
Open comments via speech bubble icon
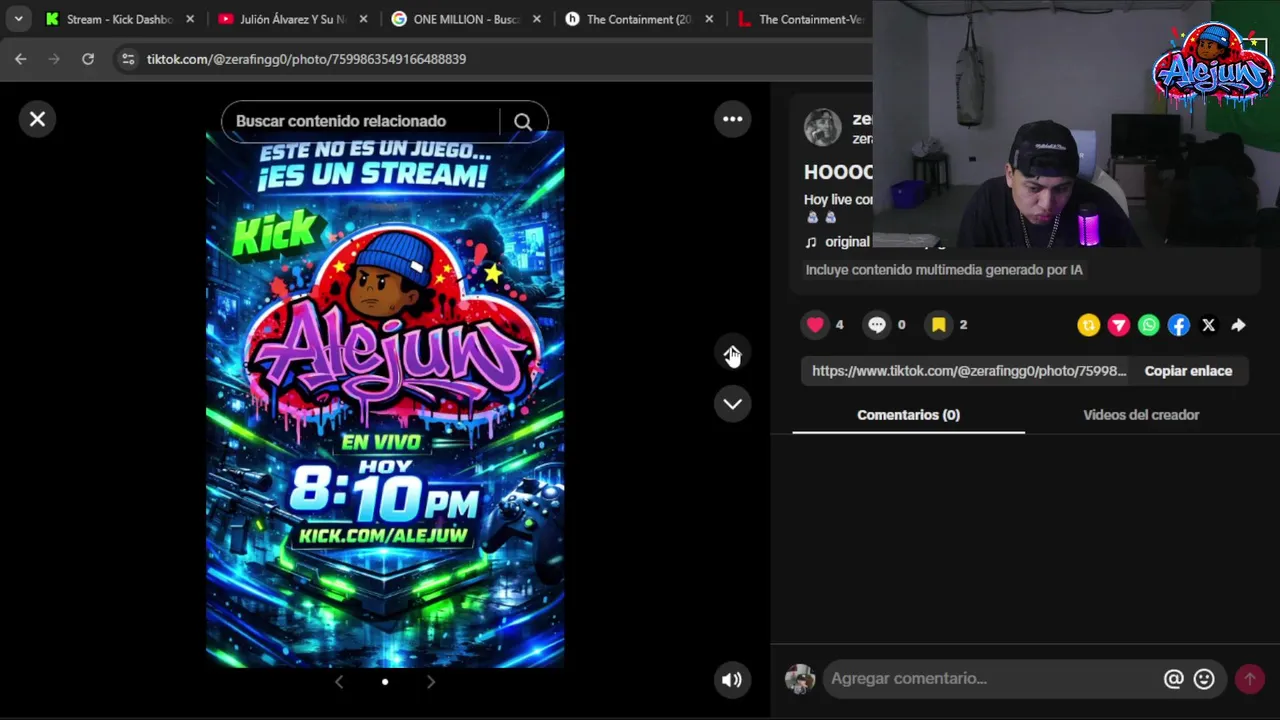pyautogui.click(x=877, y=324)
